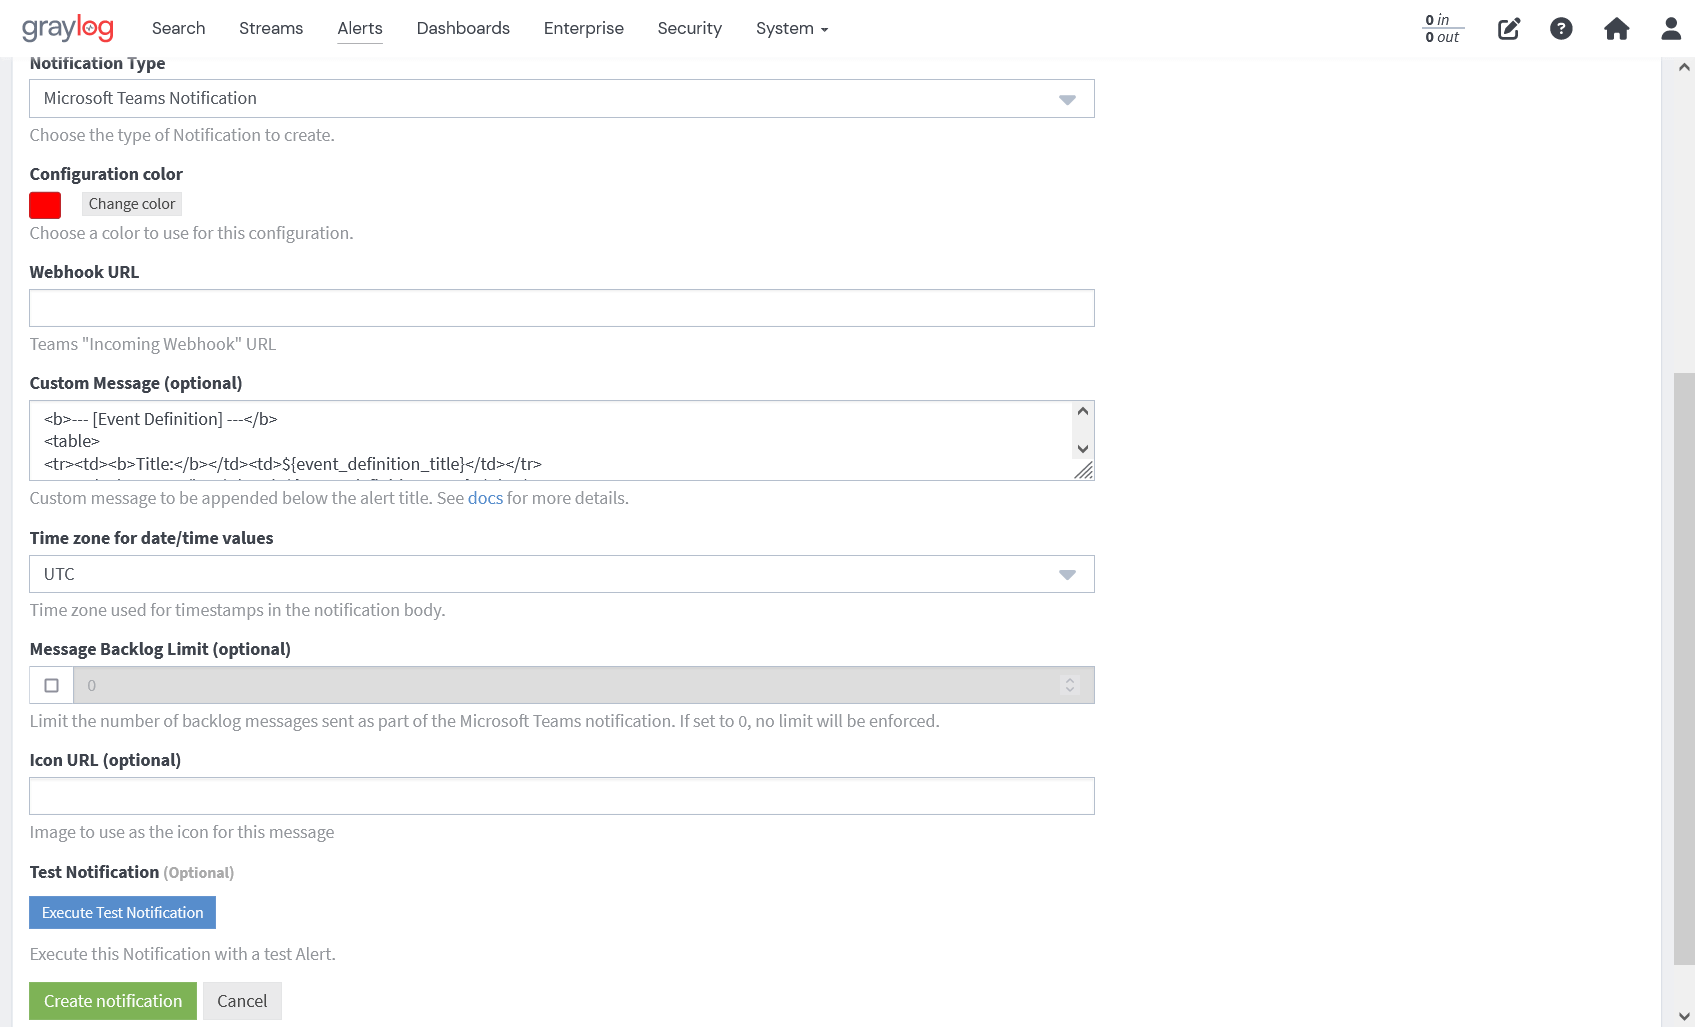This screenshot has height=1027, width=1695.
Task: Focus the Webhook URL input field
Action: pos(562,308)
